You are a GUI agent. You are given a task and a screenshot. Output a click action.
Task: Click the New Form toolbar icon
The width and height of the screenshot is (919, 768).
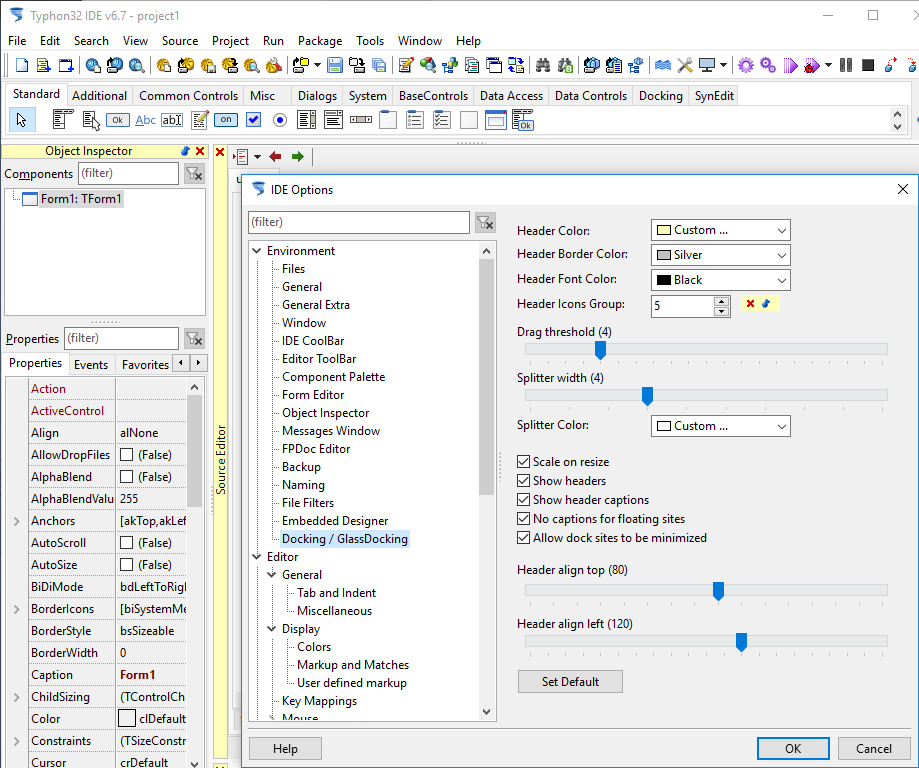[x=66, y=65]
